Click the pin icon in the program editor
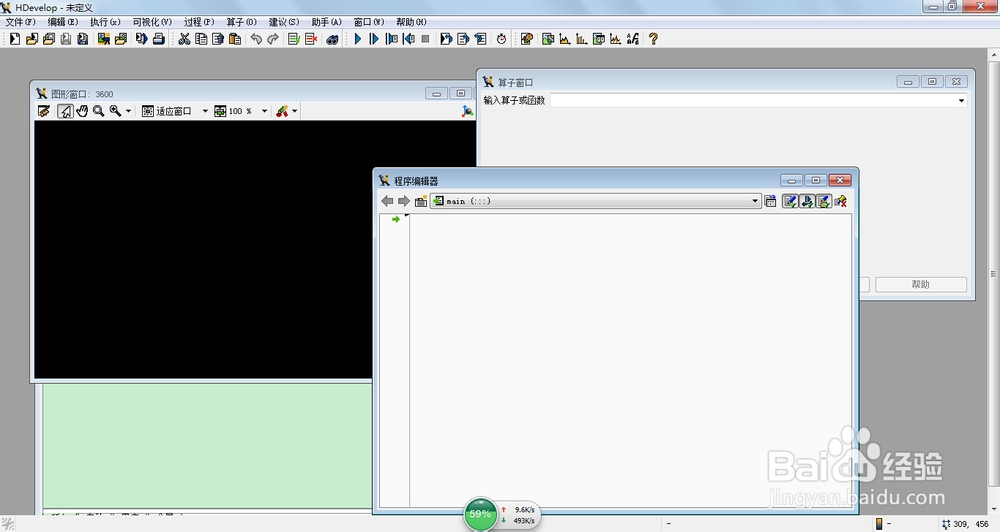 [841, 201]
